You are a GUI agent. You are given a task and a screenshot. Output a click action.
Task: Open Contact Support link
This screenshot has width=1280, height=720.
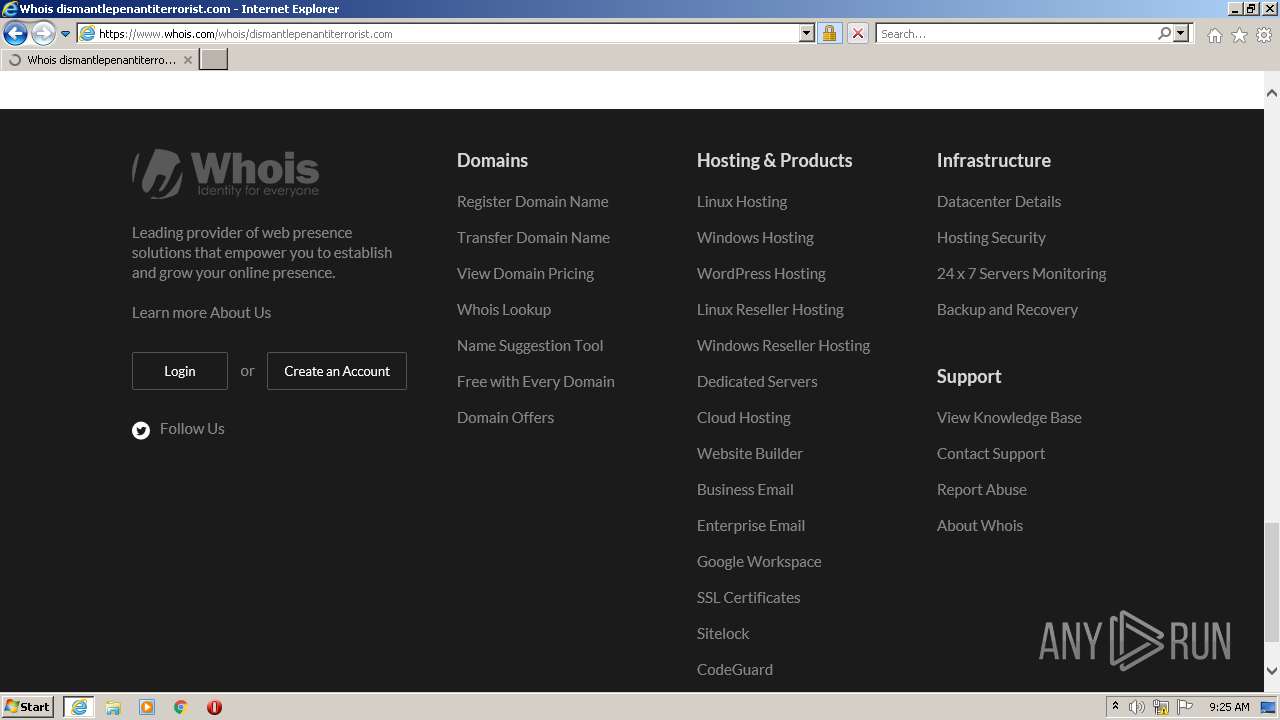(991, 453)
